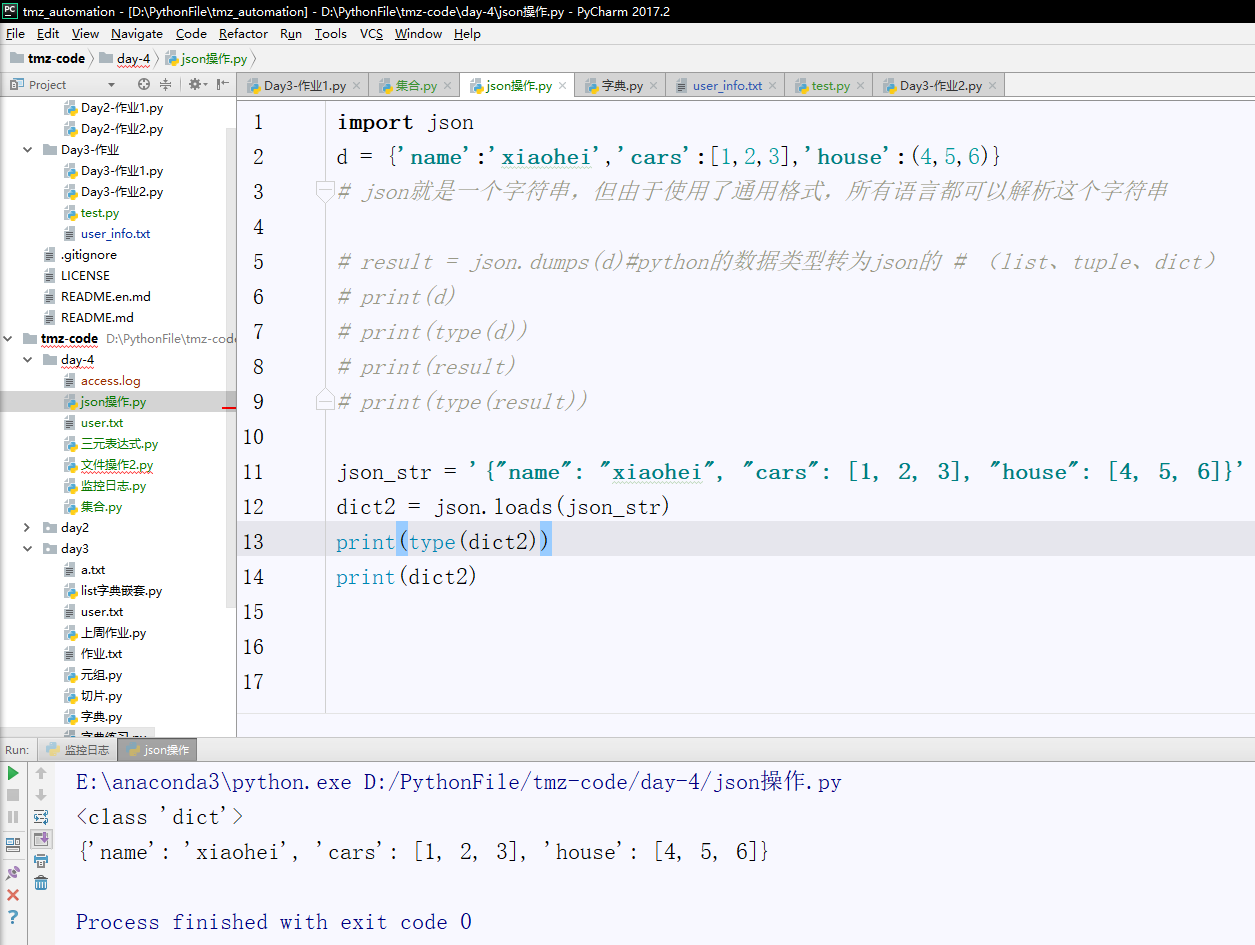Viewport: 1255px width, 945px height.
Task: Open the VCS menu
Action: pos(371,33)
